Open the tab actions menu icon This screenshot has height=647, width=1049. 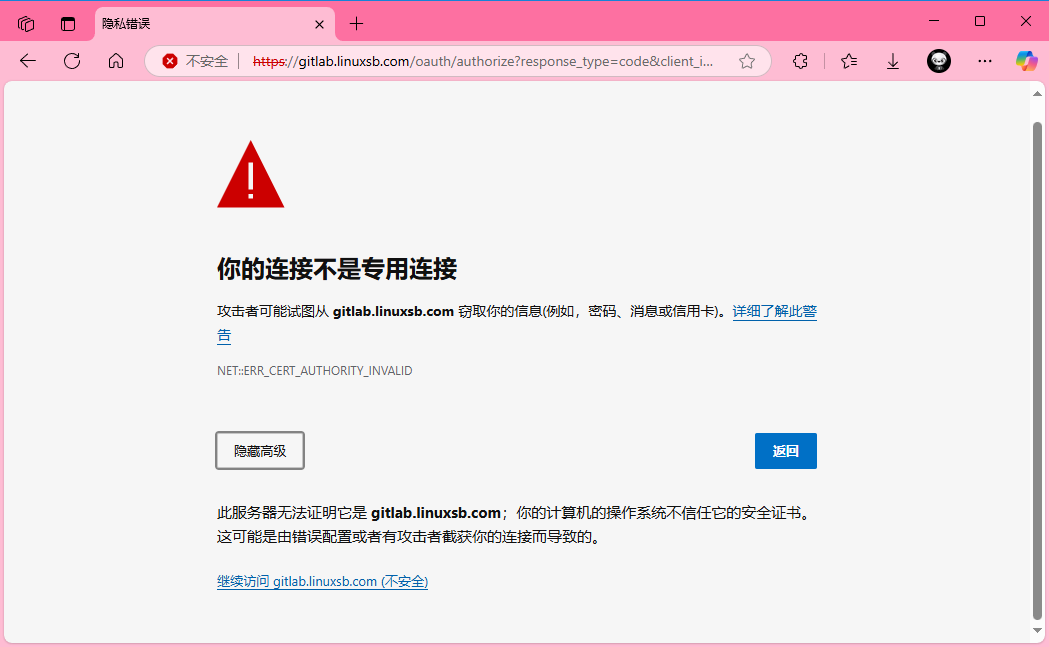coord(68,24)
